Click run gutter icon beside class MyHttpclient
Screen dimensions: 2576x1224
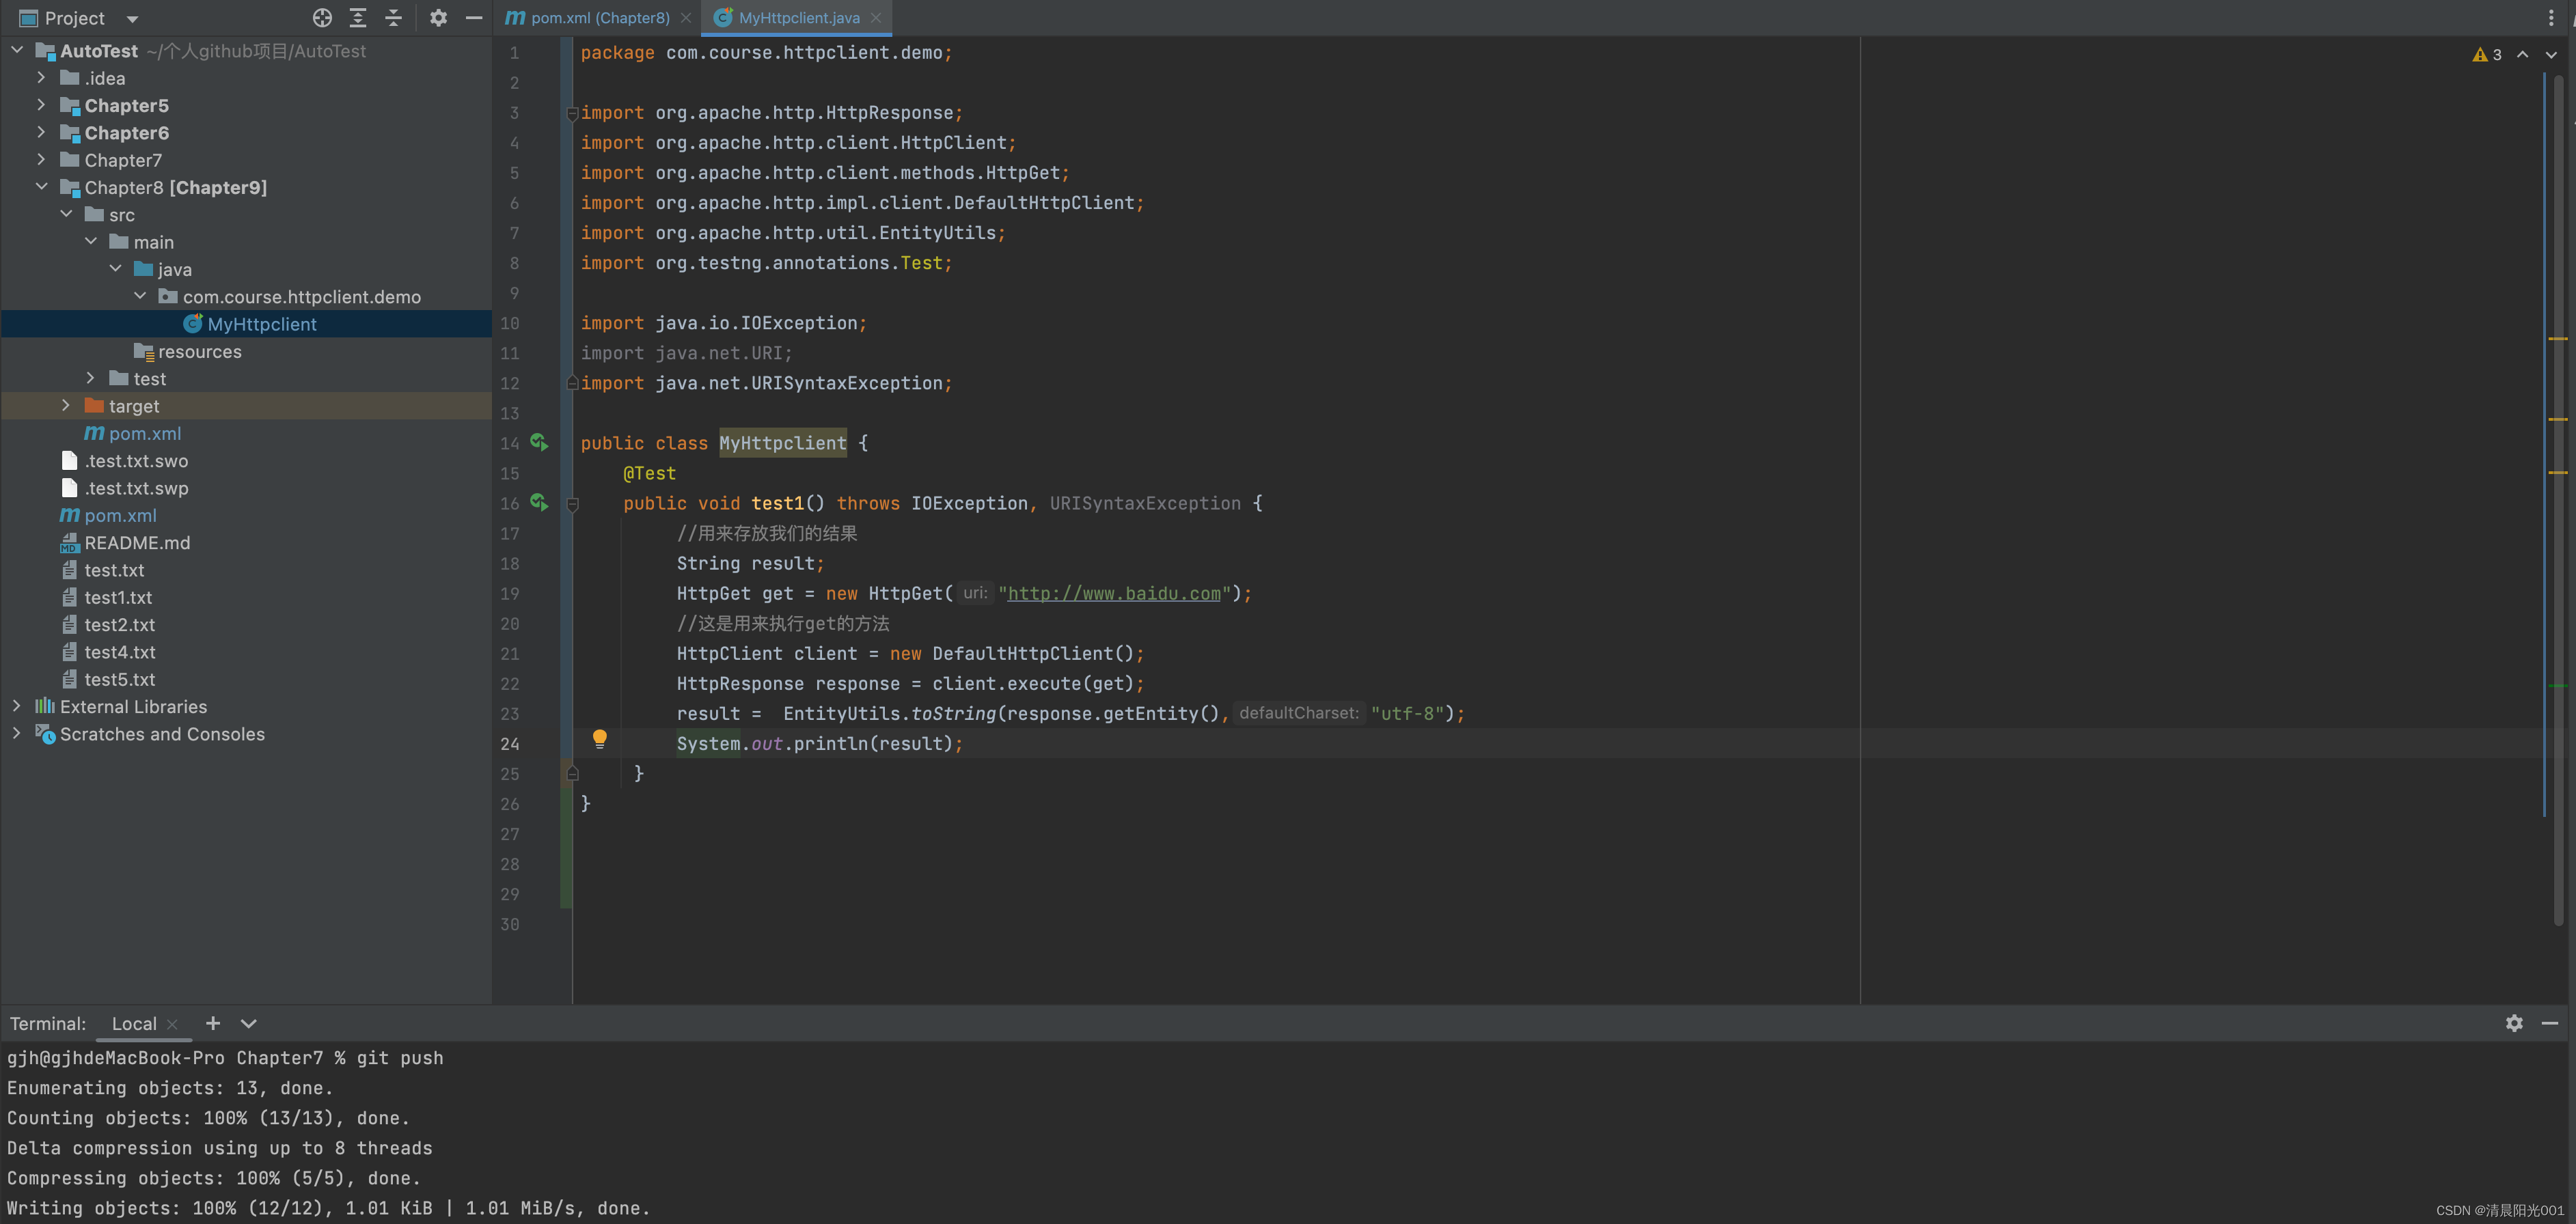(x=539, y=442)
